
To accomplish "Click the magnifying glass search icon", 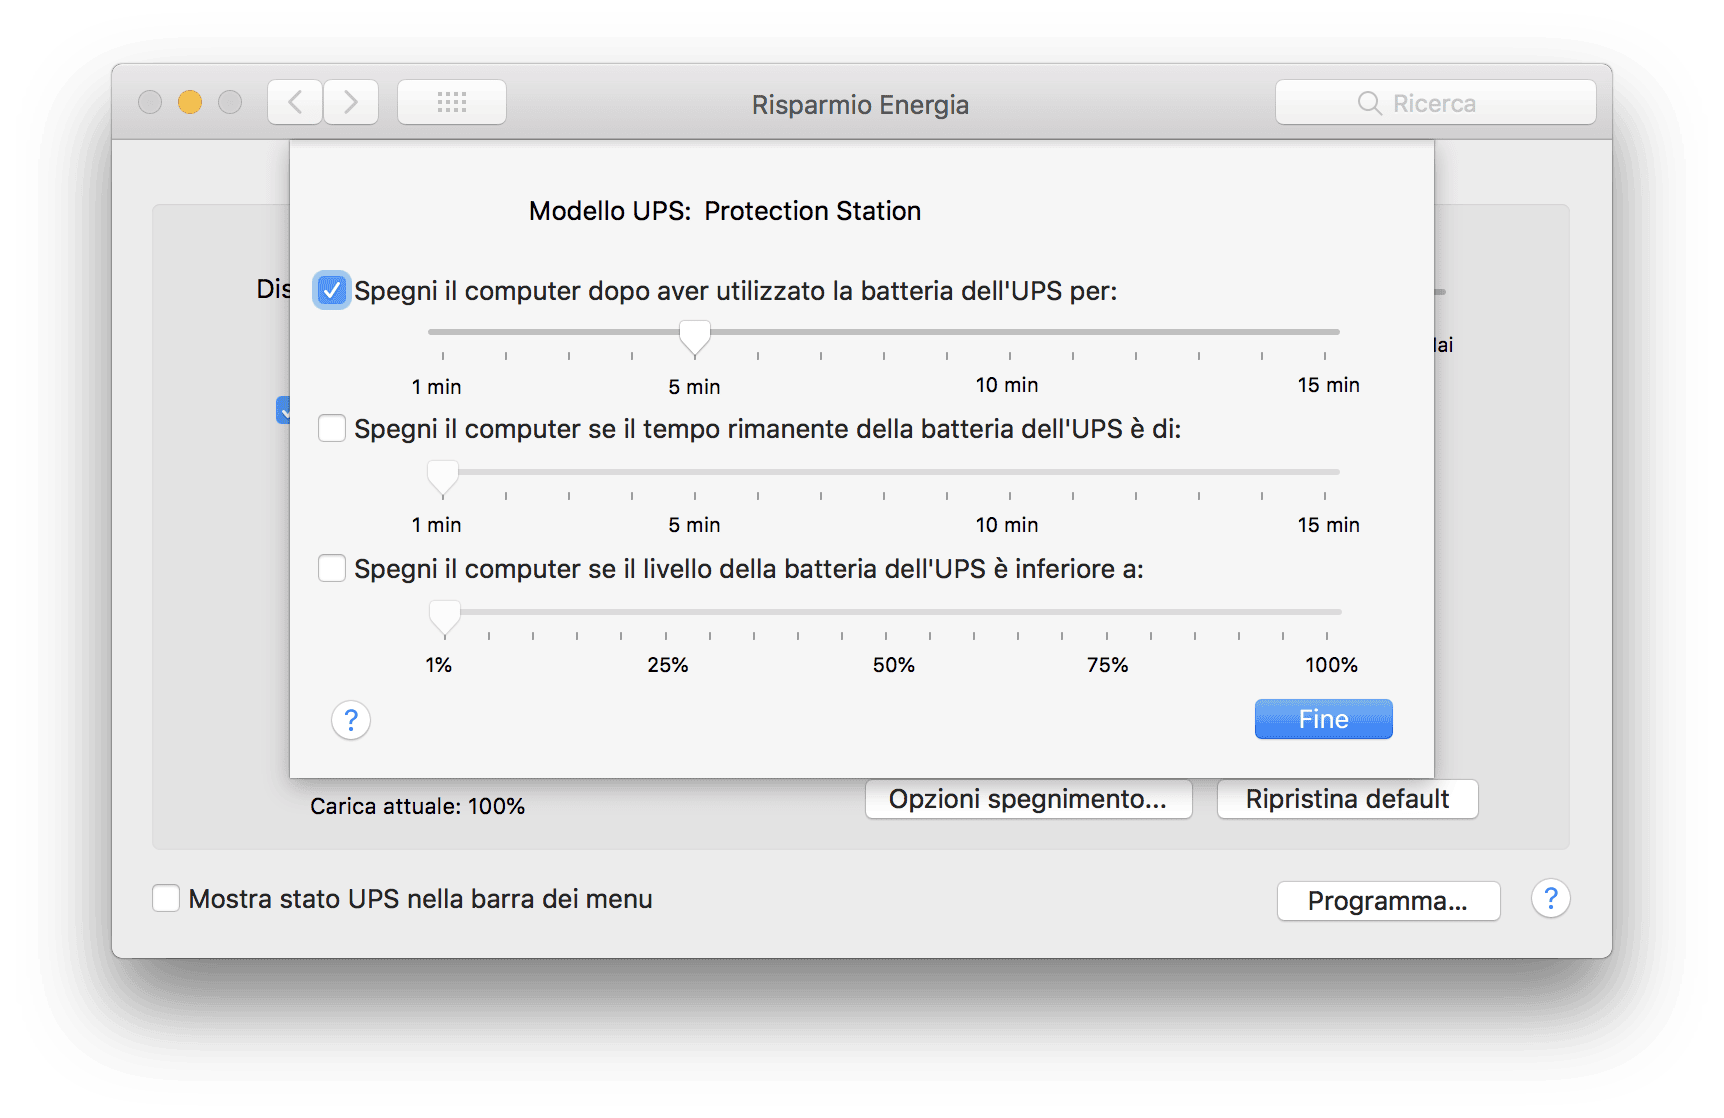I will pyautogui.click(x=1370, y=103).
